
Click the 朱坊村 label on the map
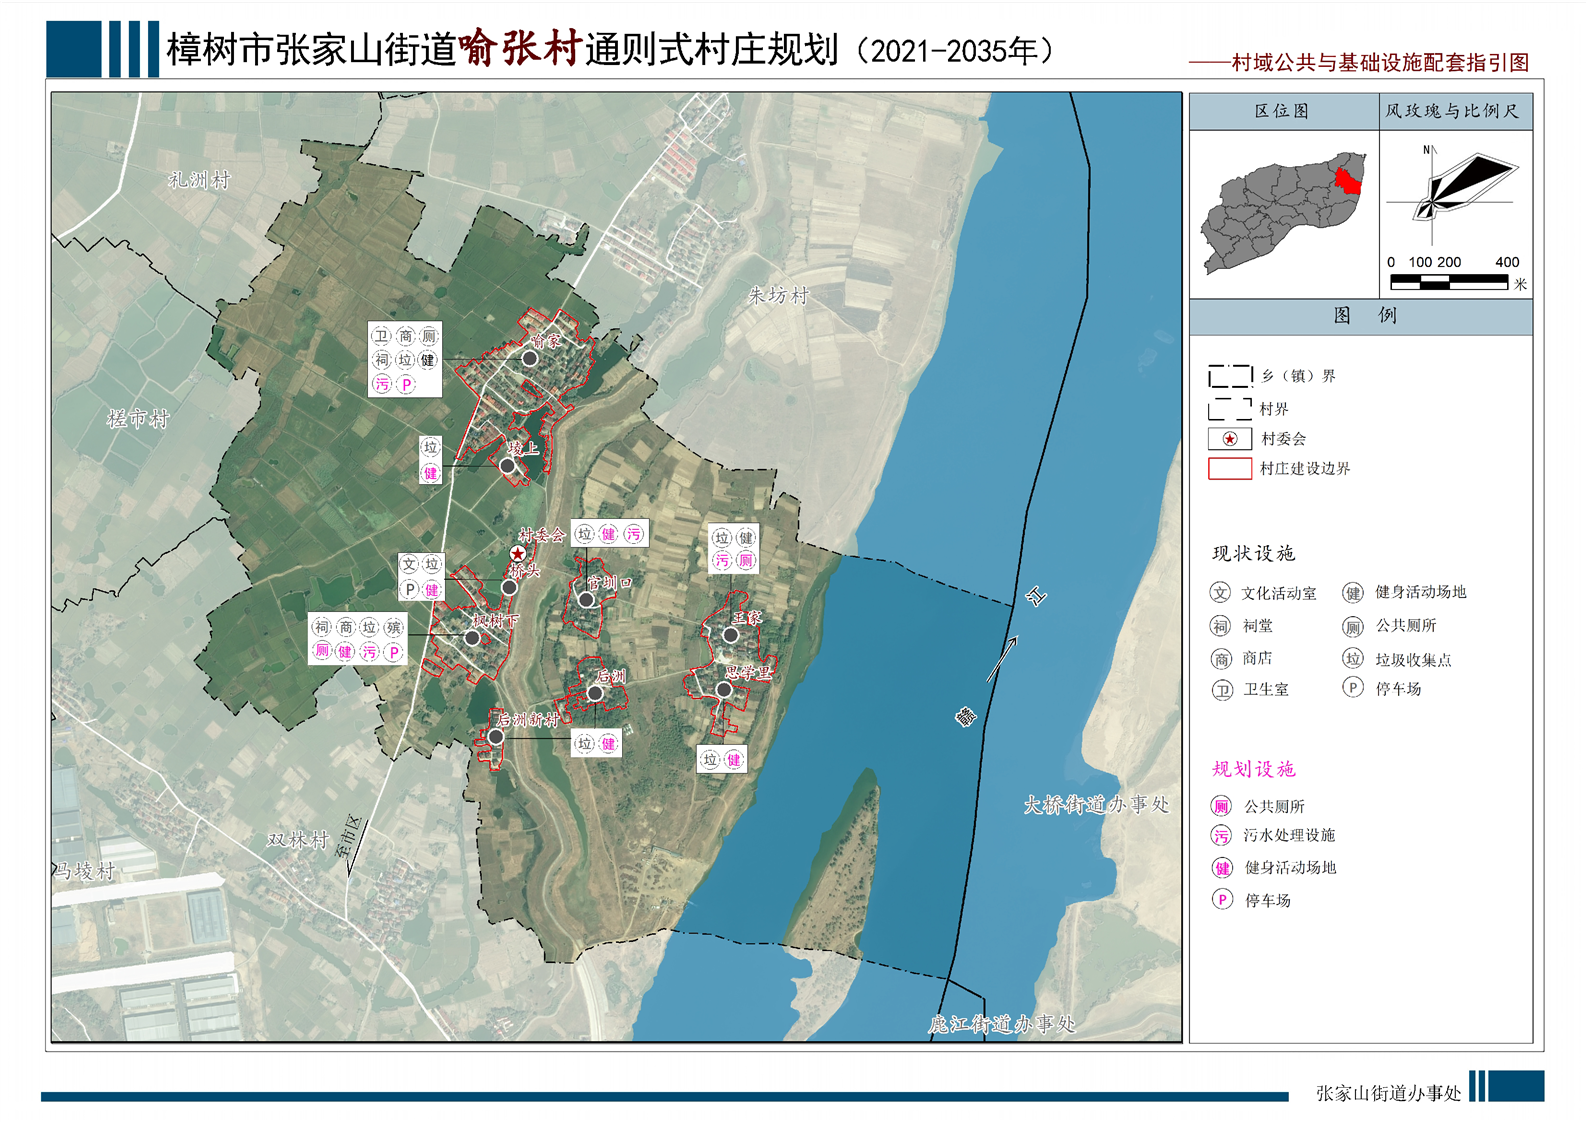click(778, 295)
